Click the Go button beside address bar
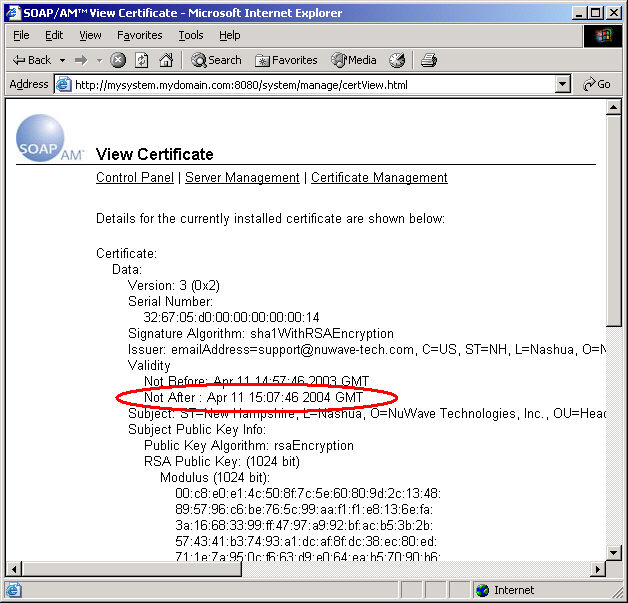628x603 pixels. (x=597, y=85)
